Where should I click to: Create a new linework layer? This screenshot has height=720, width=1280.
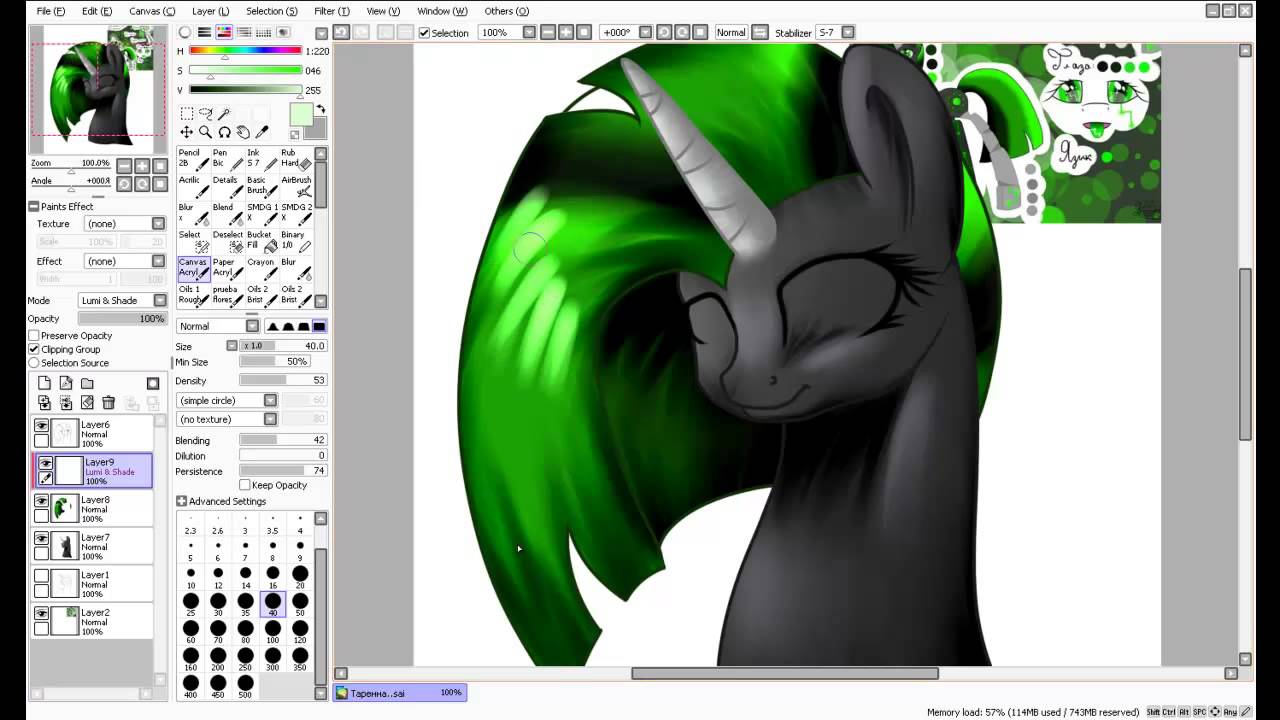(66, 383)
